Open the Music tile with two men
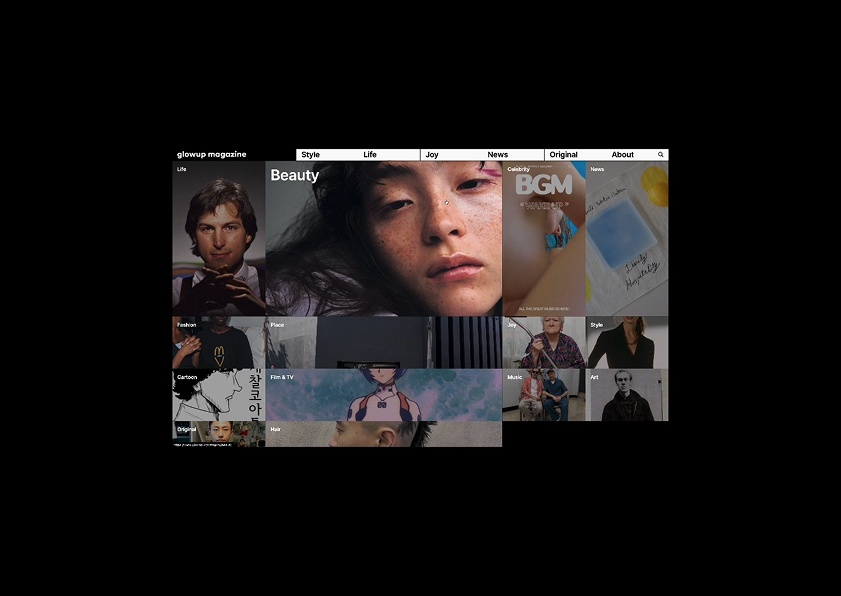The width and height of the screenshot is (841, 596). (x=544, y=396)
